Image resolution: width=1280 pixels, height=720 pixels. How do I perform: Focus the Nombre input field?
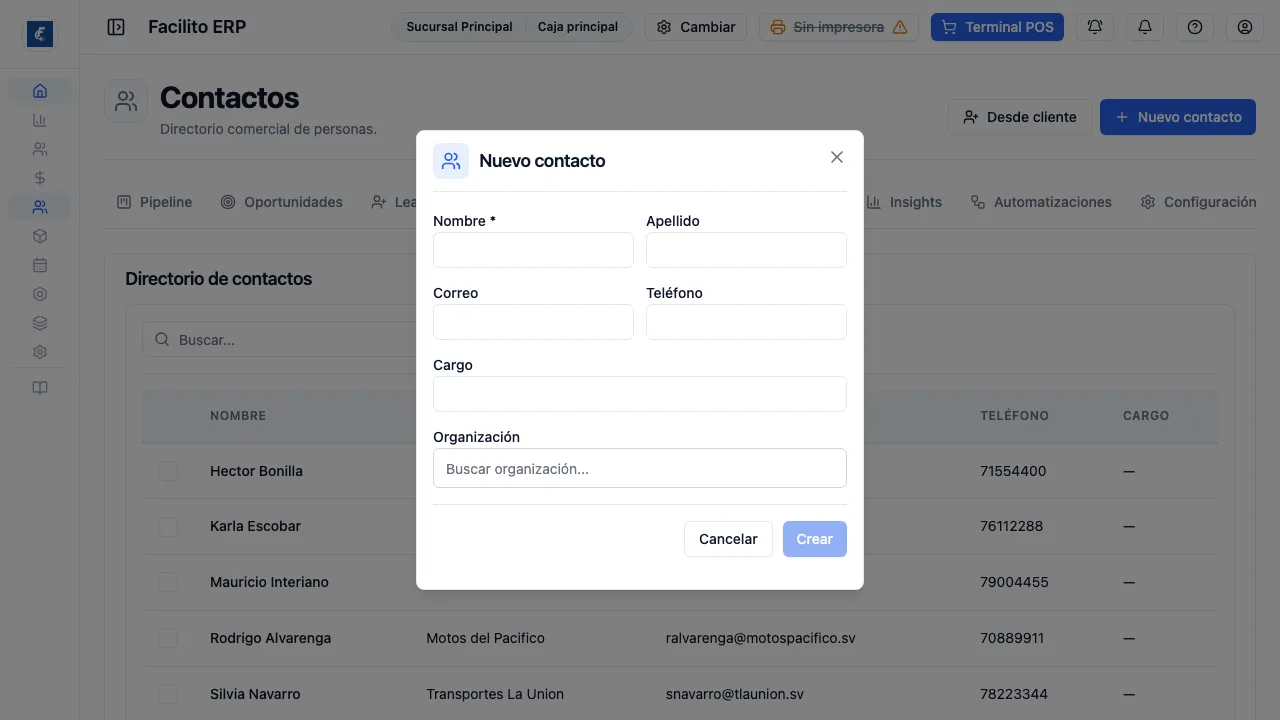coord(533,250)
